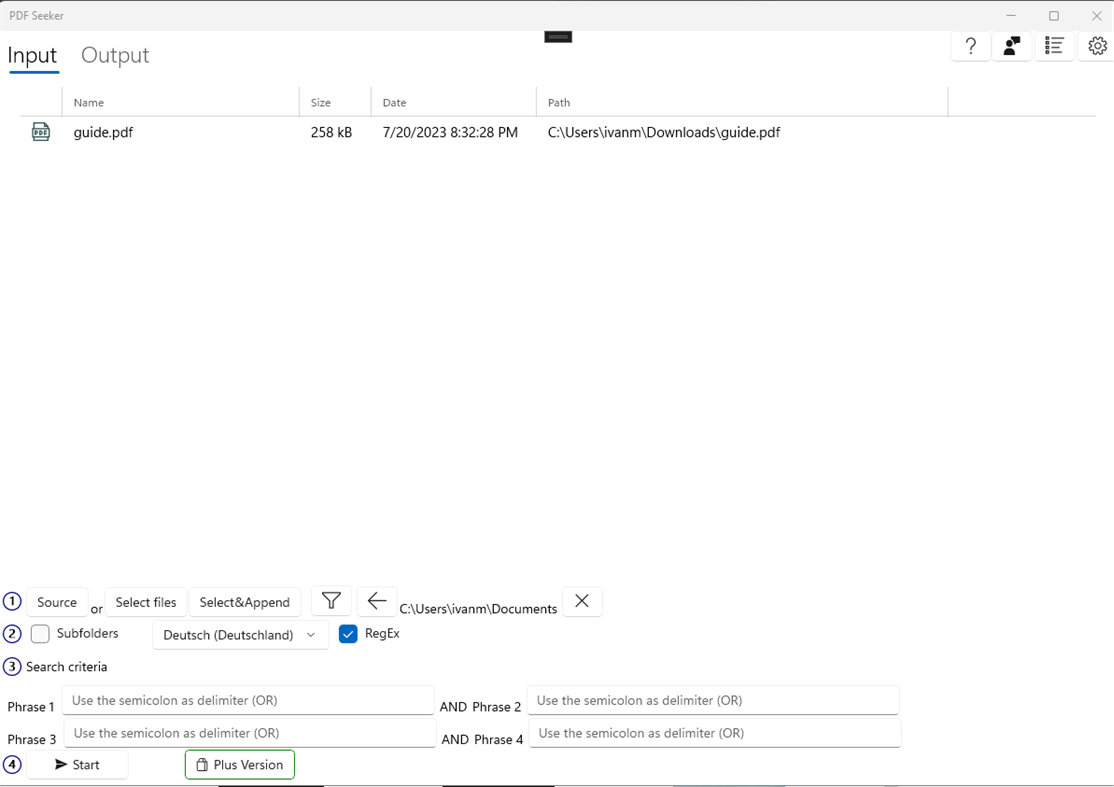1114x787 pixels.
Task: Select the Input tab
Action: 32,56
